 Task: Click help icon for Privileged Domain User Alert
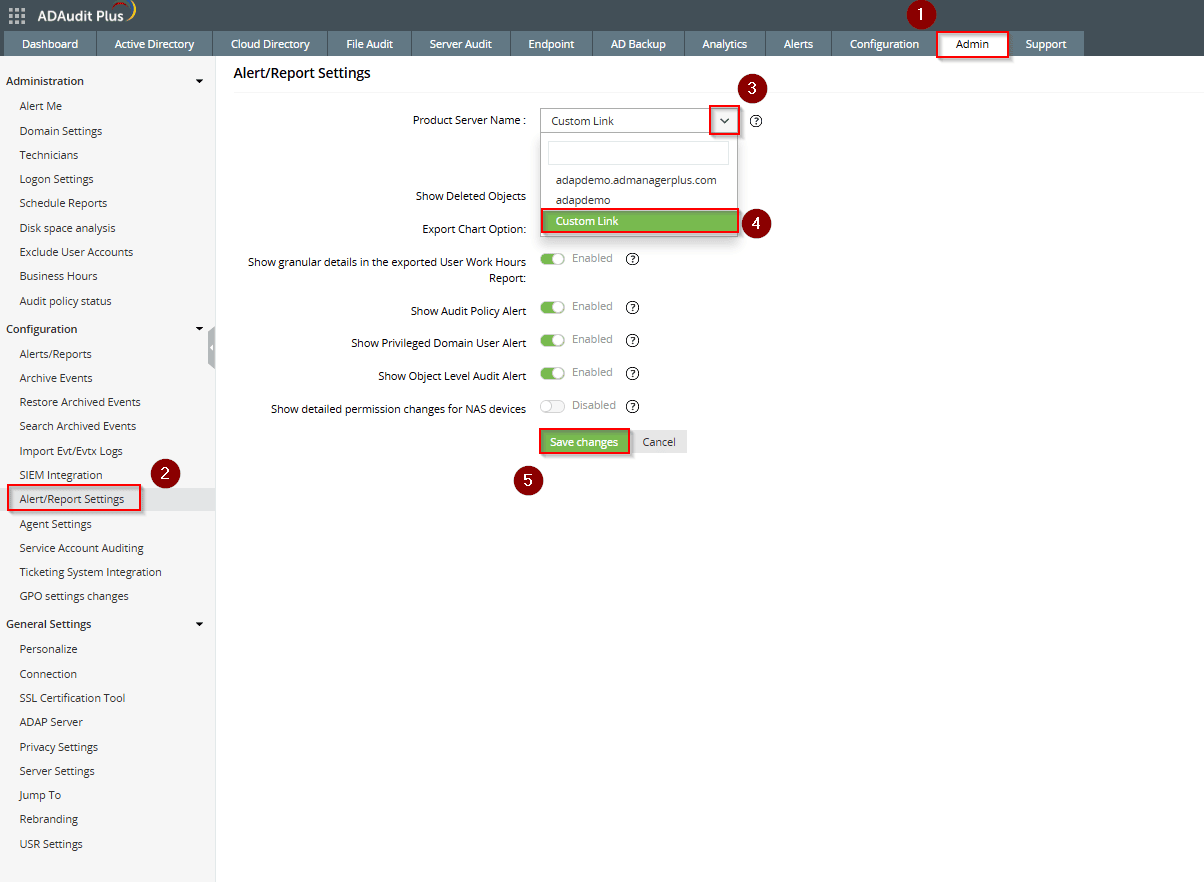coord(632,340)
